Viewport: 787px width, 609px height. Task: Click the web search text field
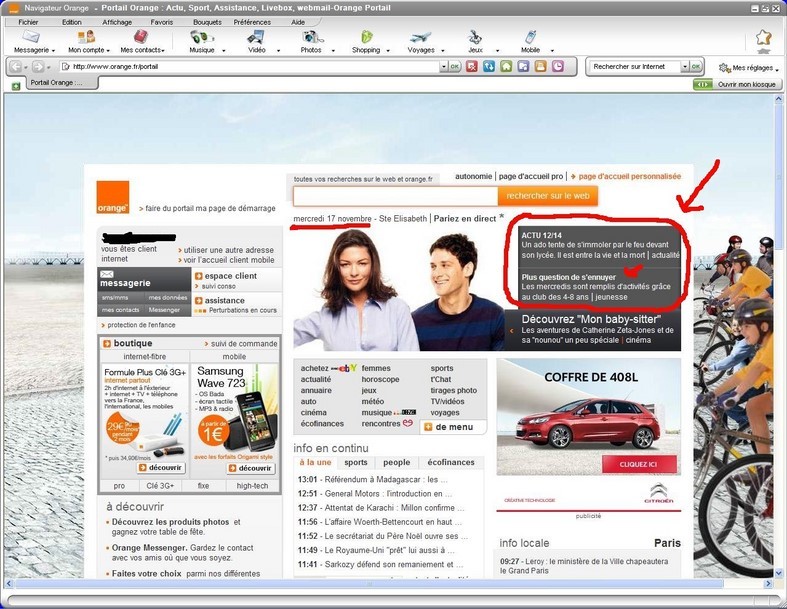pos(396,196)
